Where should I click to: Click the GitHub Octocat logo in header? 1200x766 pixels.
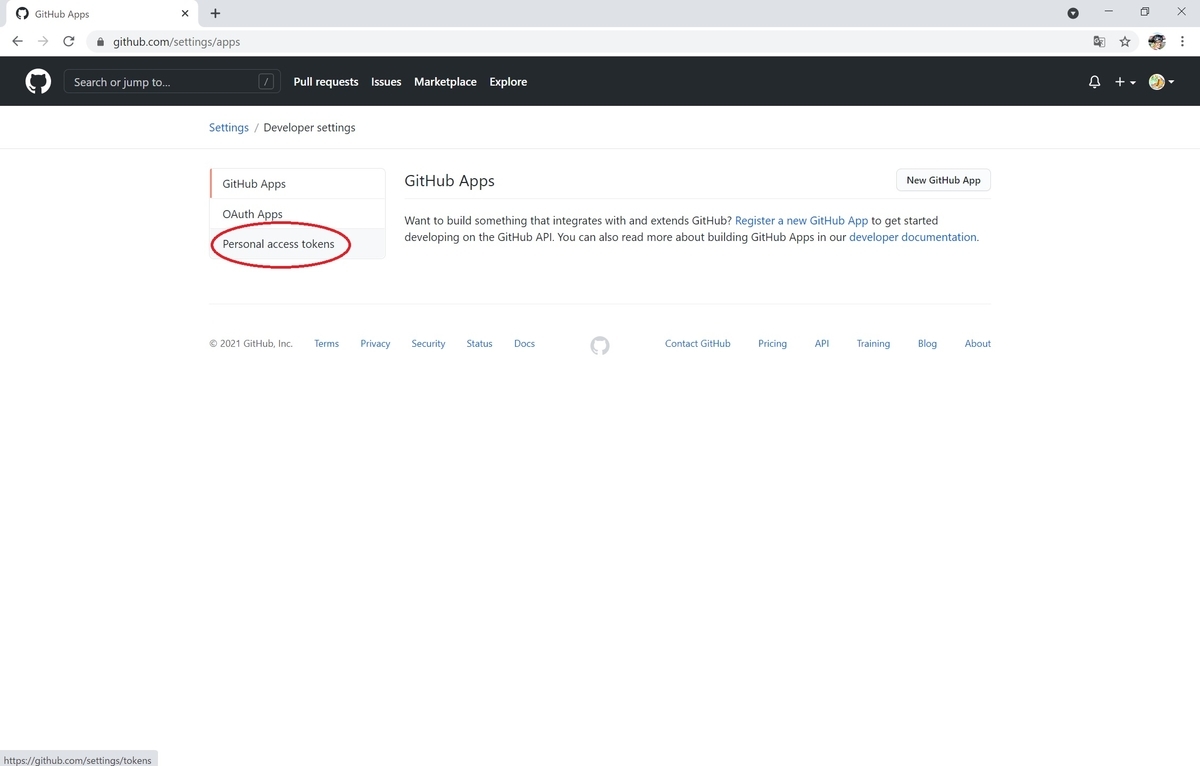tap(38, 82)
